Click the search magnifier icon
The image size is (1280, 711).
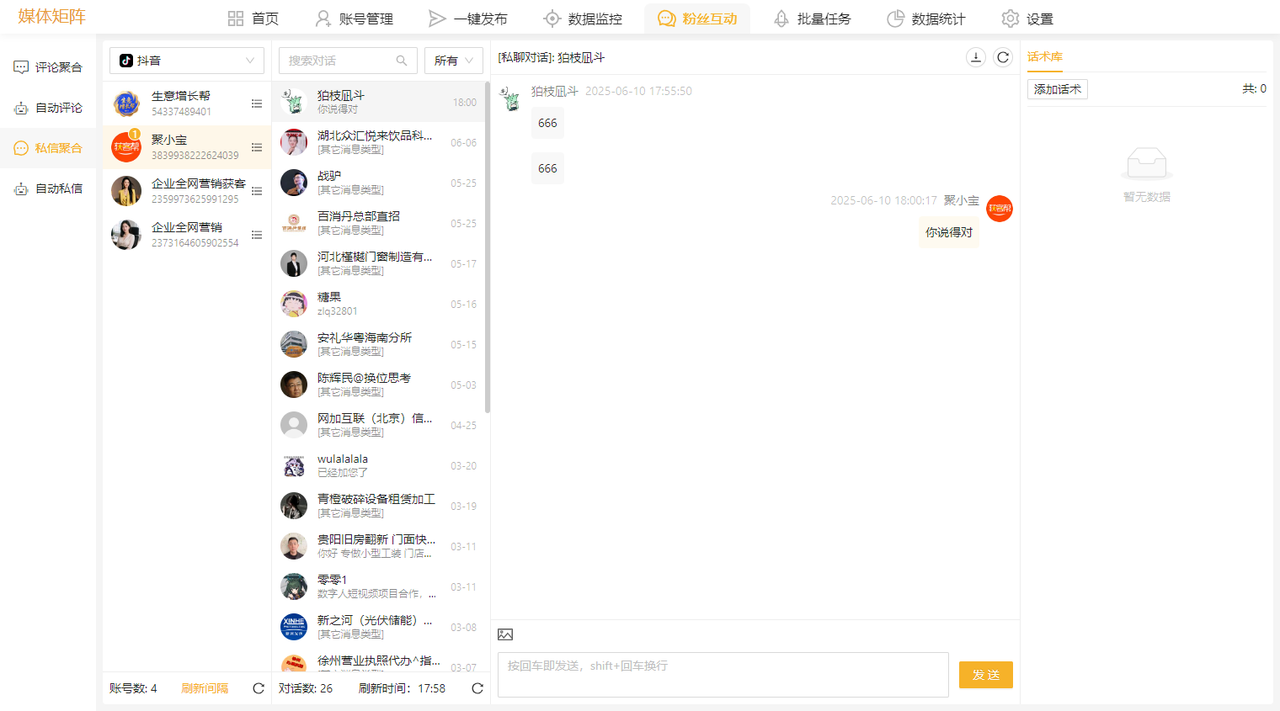coord(402,61)
